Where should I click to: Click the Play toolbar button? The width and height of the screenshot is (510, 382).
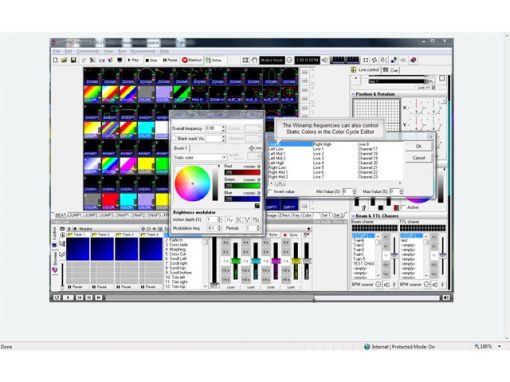point(133,60)
